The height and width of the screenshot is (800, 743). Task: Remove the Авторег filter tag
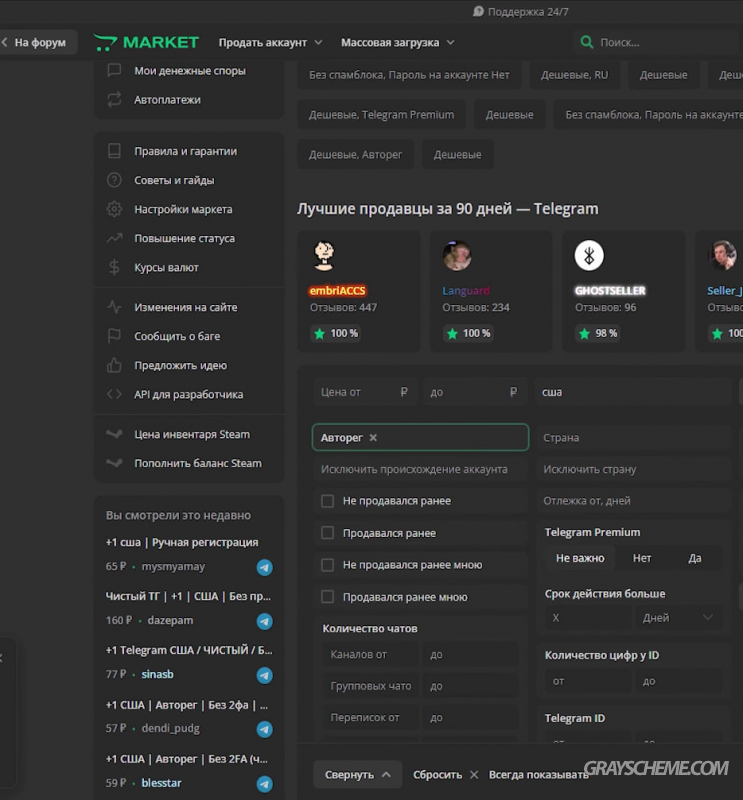[x=373, y=438]
